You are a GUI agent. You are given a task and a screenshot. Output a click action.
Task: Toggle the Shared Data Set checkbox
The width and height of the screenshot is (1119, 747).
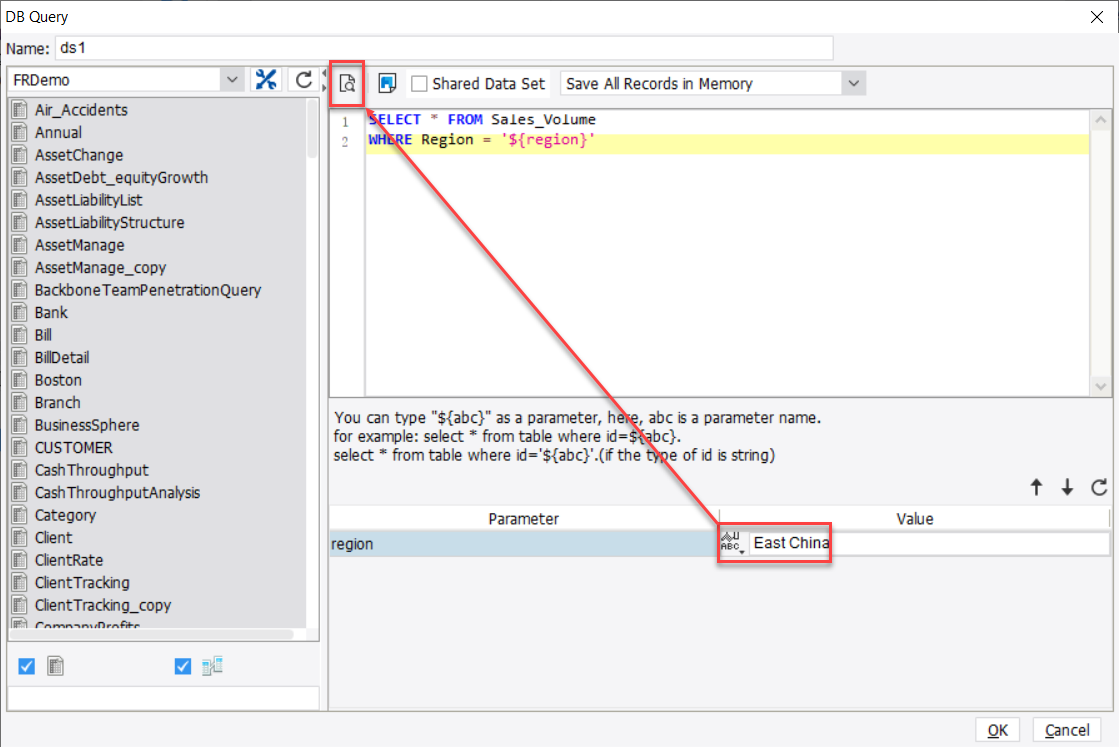pos(418,84)
